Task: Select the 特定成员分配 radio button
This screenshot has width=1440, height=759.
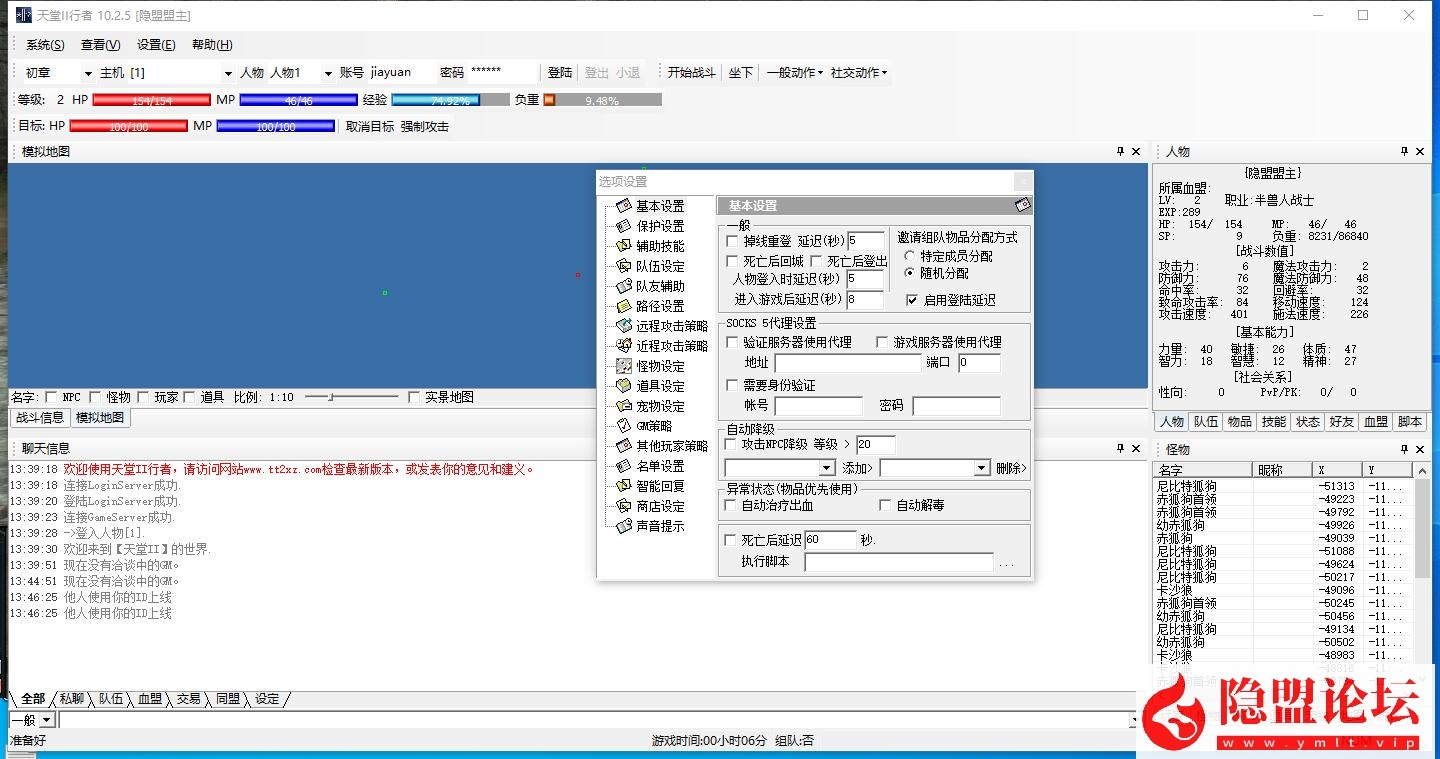Action: pyautogui.click(x=909, y=255)
